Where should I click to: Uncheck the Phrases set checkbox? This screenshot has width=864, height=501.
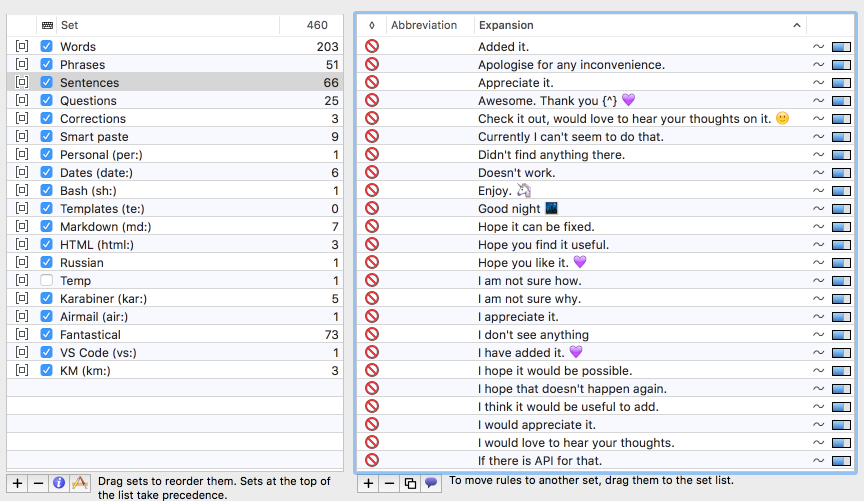pos(46,64)
